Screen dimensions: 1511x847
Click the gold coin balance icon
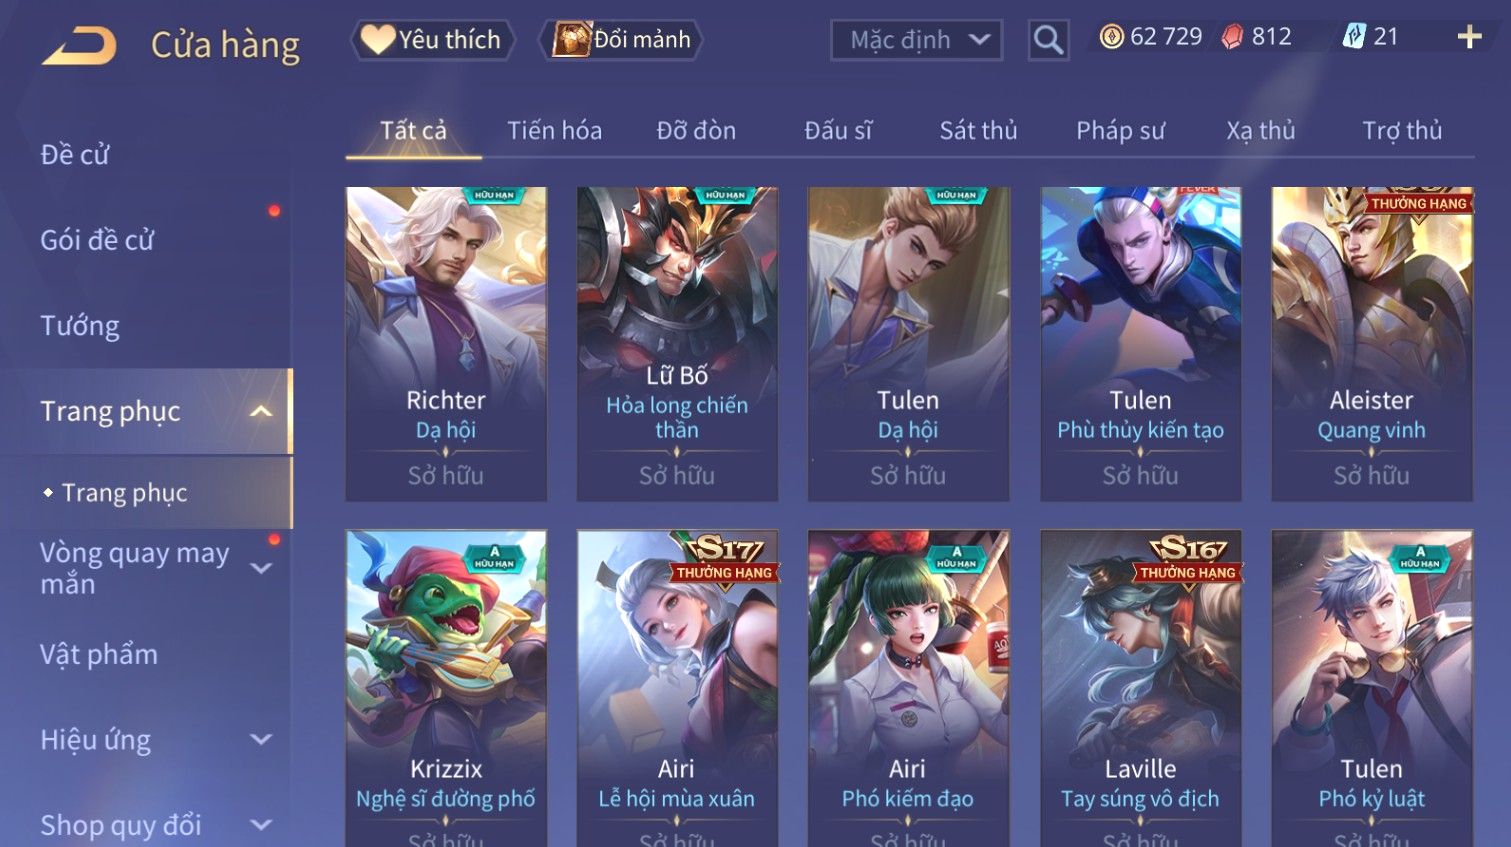click(x=1111, y=37)
